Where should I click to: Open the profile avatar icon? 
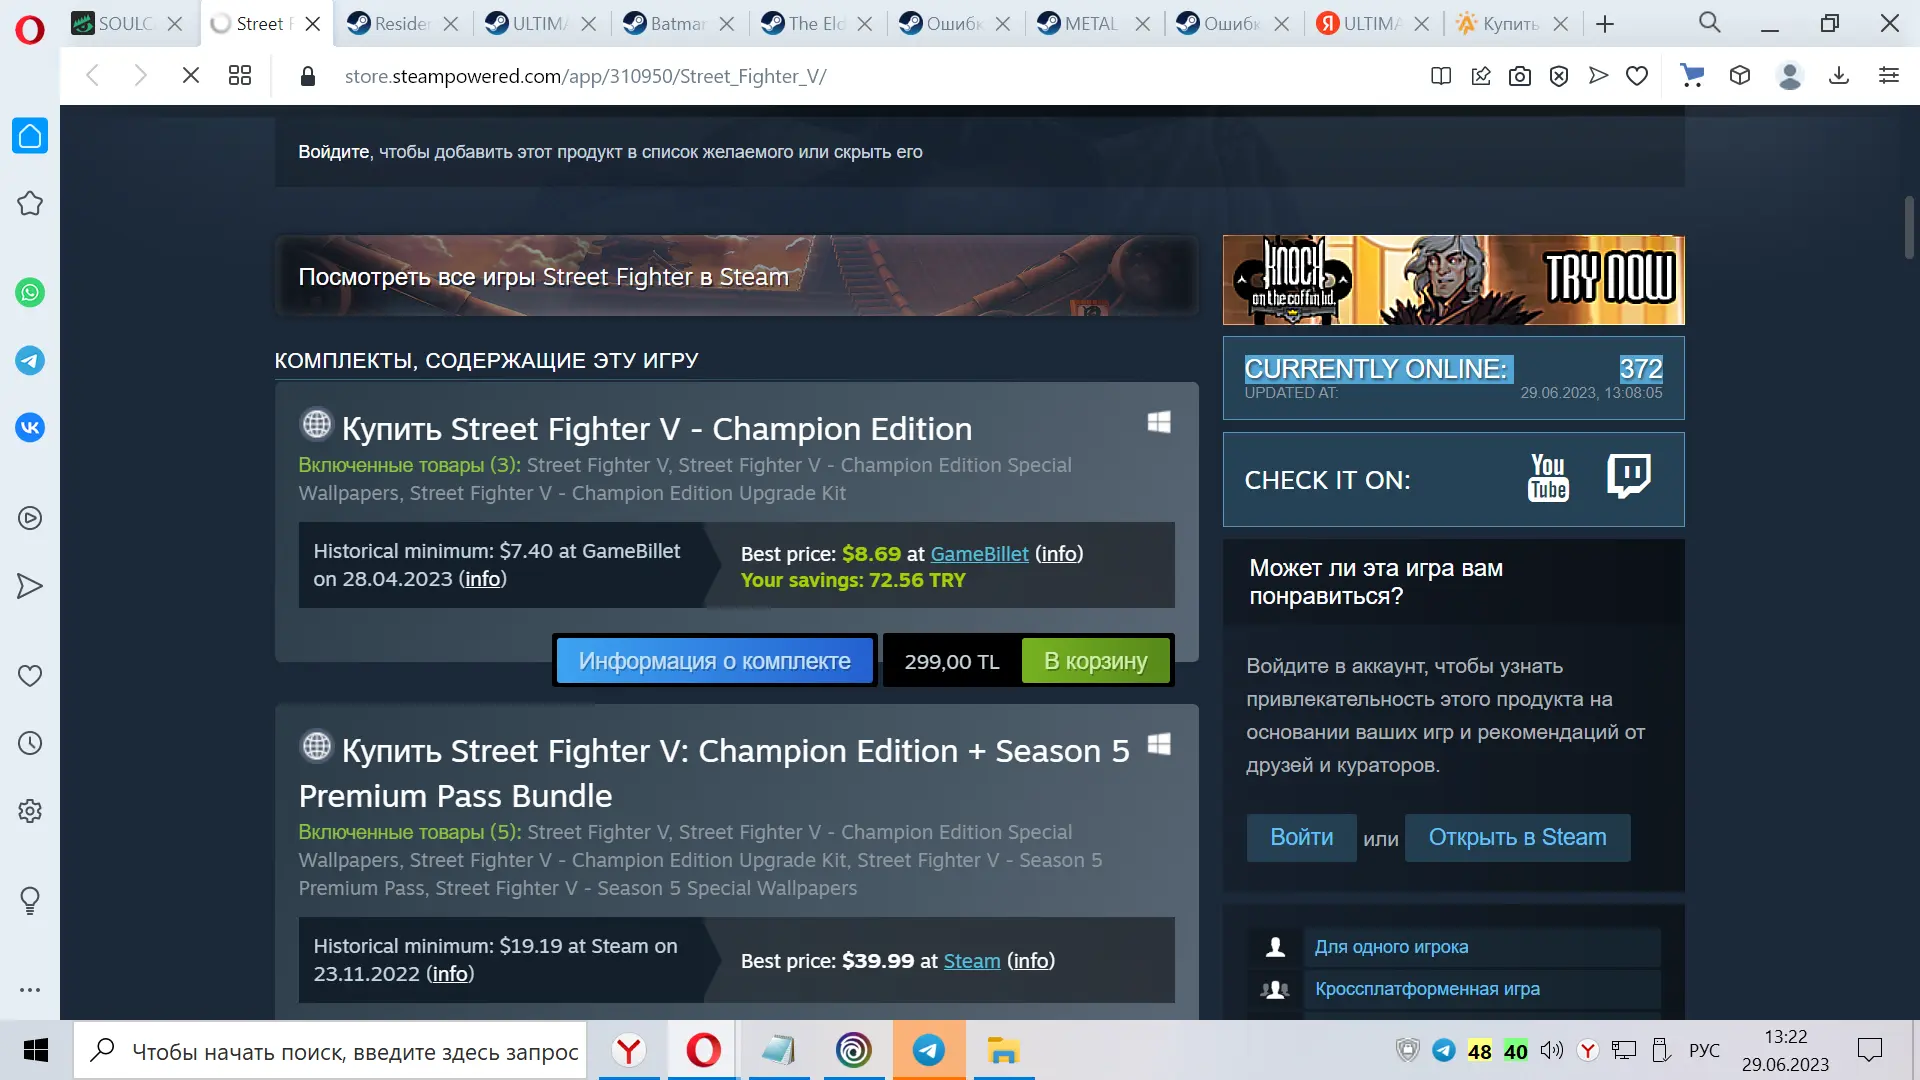coord(1790,76)
